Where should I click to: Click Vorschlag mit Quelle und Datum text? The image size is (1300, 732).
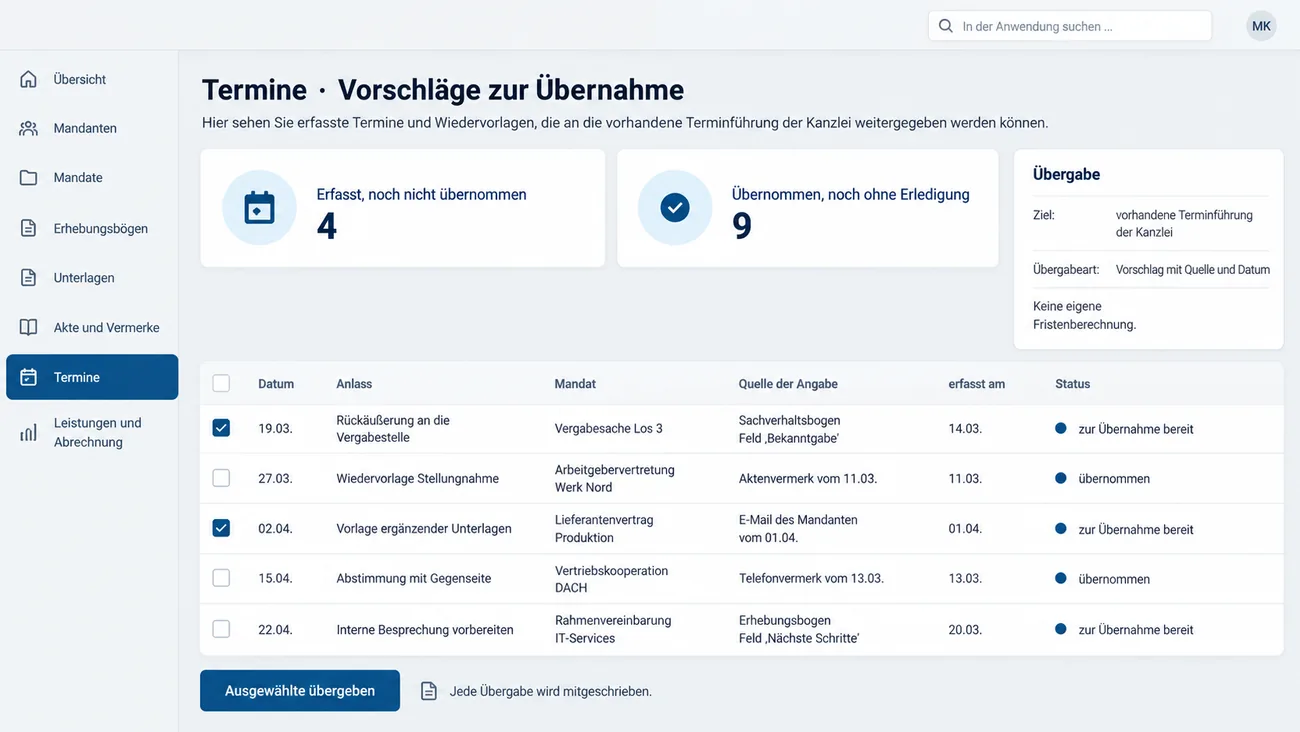coord(1193,270)
